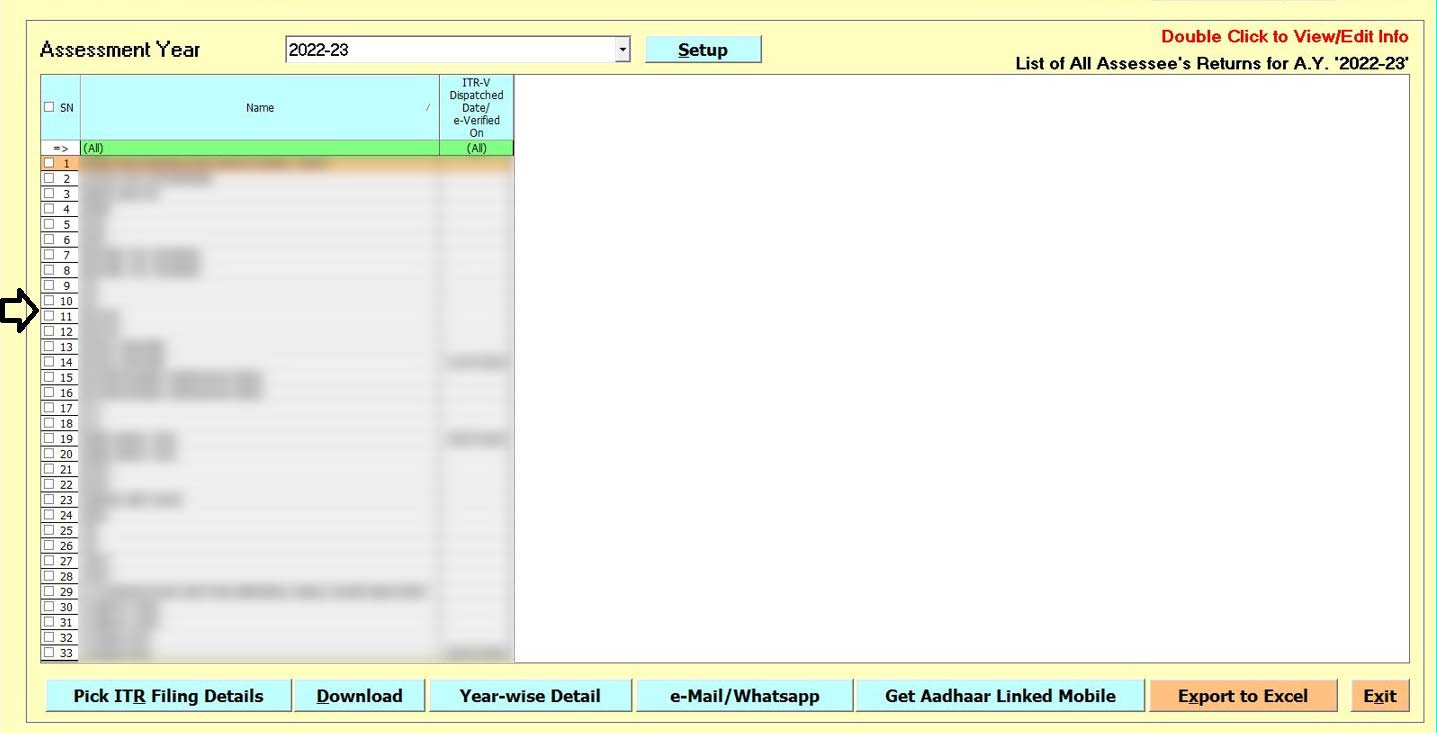The width and height of the screenshot is (1437, 733).
Task: Click the filter row arrow indicator cell
Action: (x=60, y=148)
